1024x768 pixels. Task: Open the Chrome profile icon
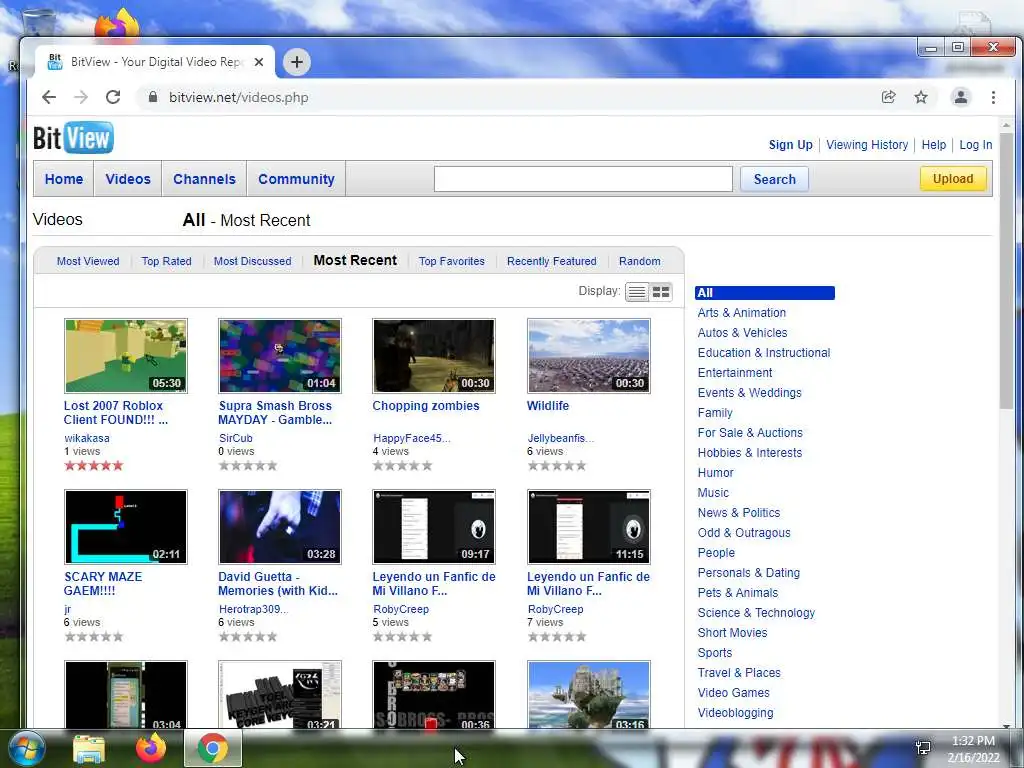[x=961, y=97]
